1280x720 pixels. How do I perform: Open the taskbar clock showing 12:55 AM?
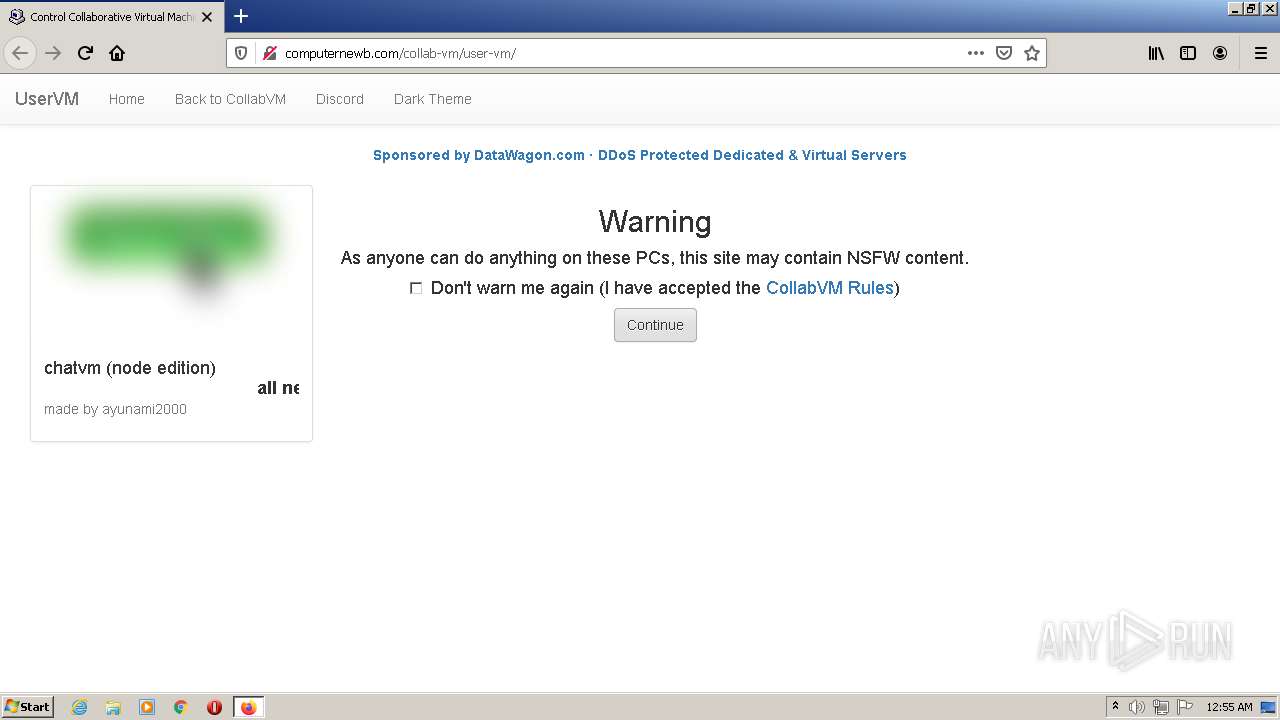click(x=1229, y=707)
